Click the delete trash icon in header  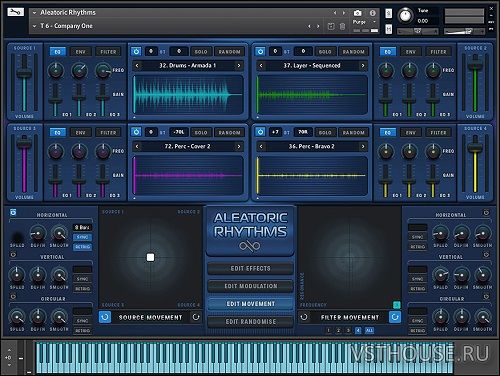point(342,26)
